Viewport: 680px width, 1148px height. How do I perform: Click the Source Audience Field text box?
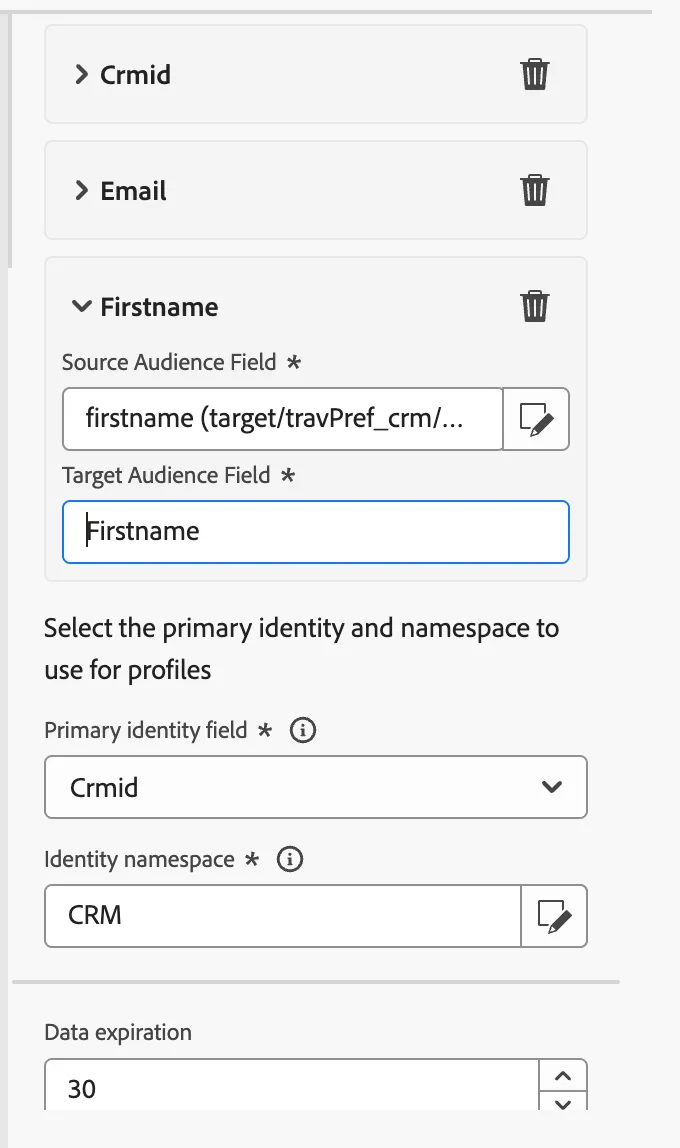pyautogui.click(x=283, y=419)
